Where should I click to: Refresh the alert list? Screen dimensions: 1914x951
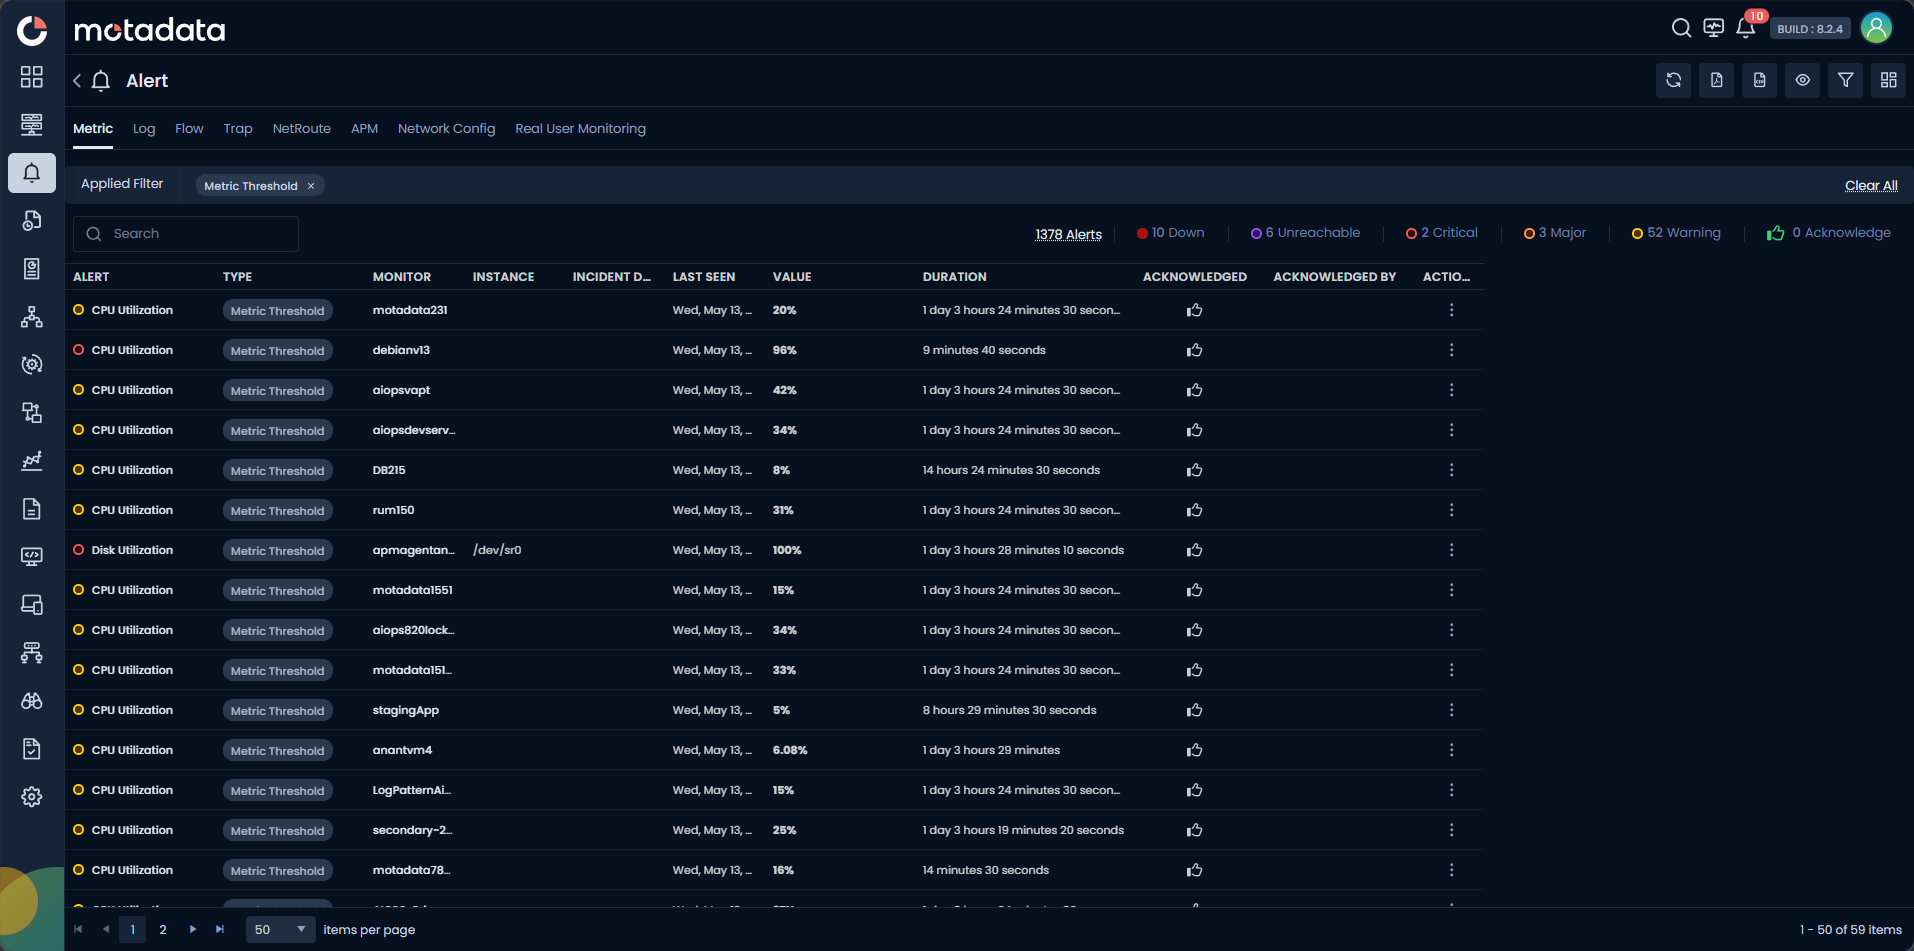(x=1674, y=80)
